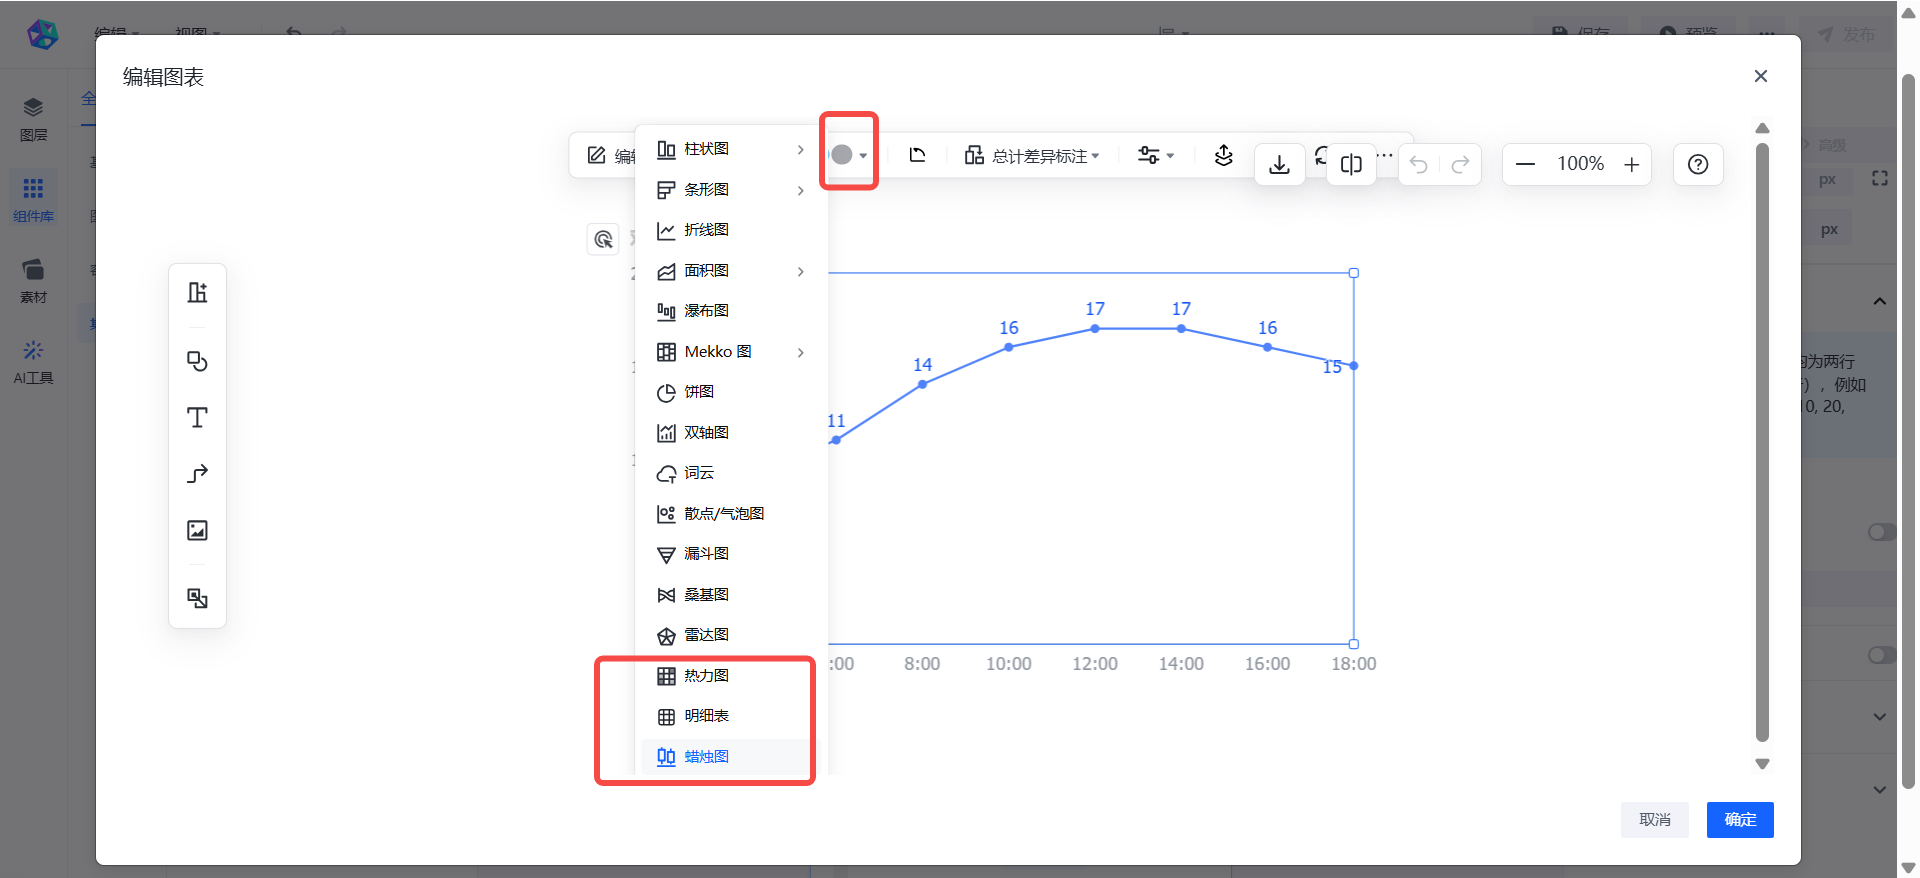Image resolution: width=1920 pixels, height=878 pixels.
Task: Choose 蜡烛图 from chart type menu
Action: pyautogui.click(x=706, y=757)
